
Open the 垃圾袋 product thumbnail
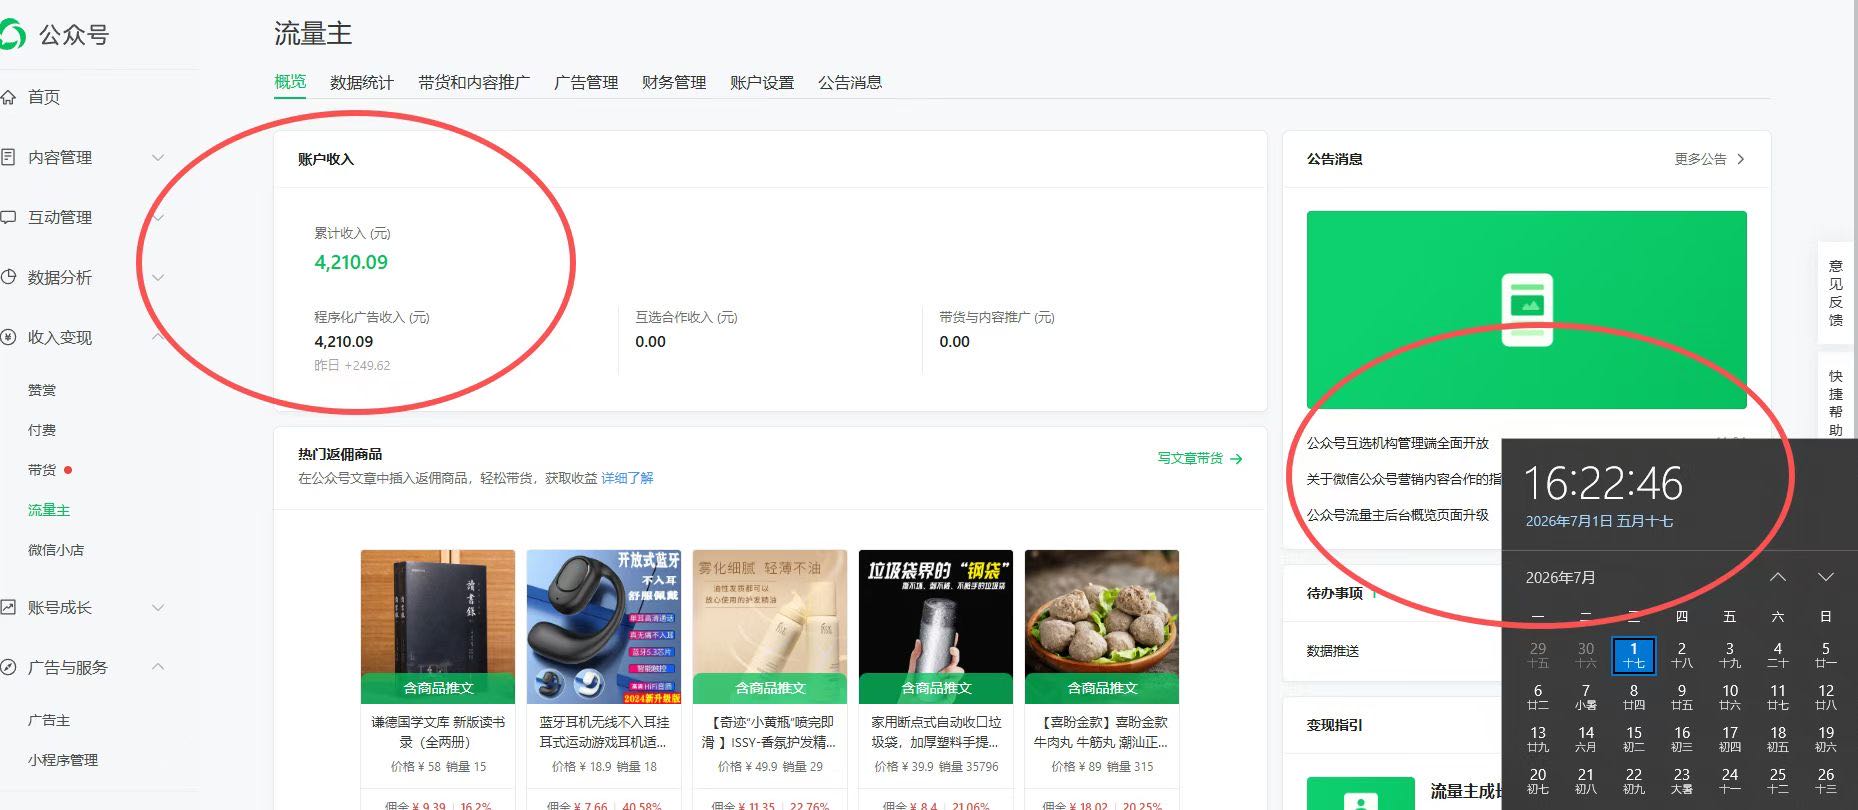pos(936,627)
